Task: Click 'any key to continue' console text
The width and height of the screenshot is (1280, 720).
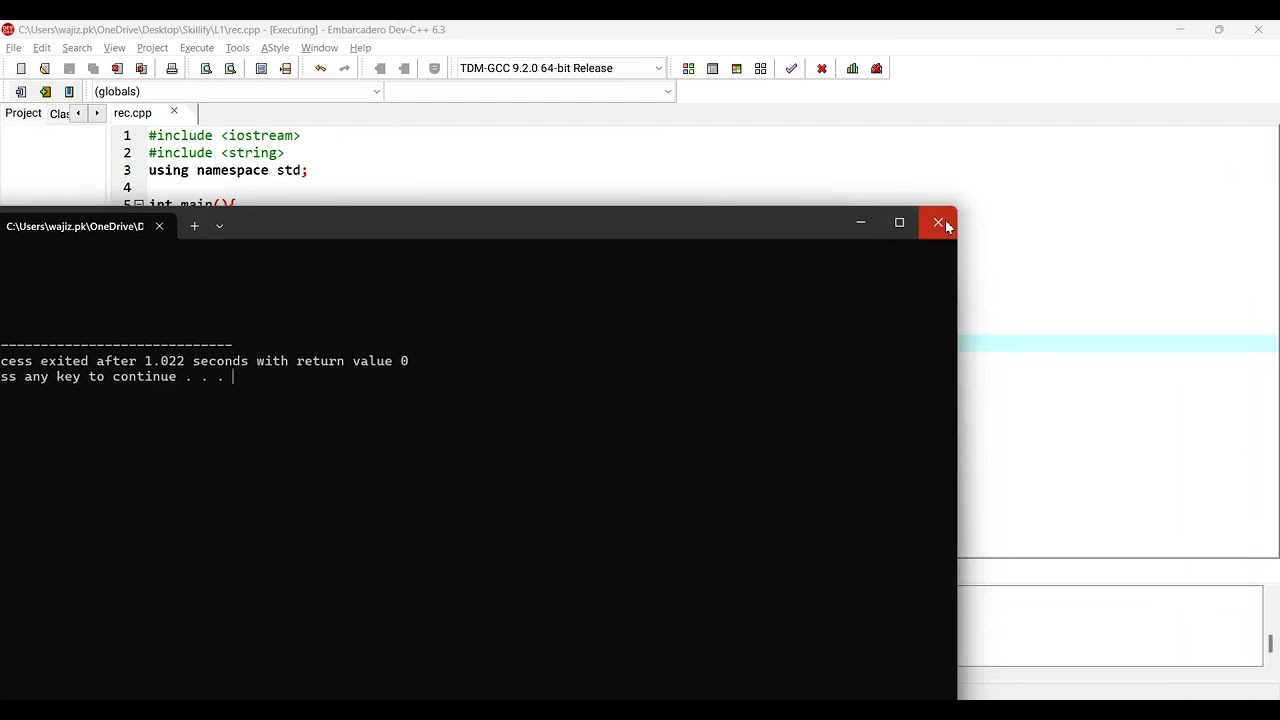Action: [100, 377]
